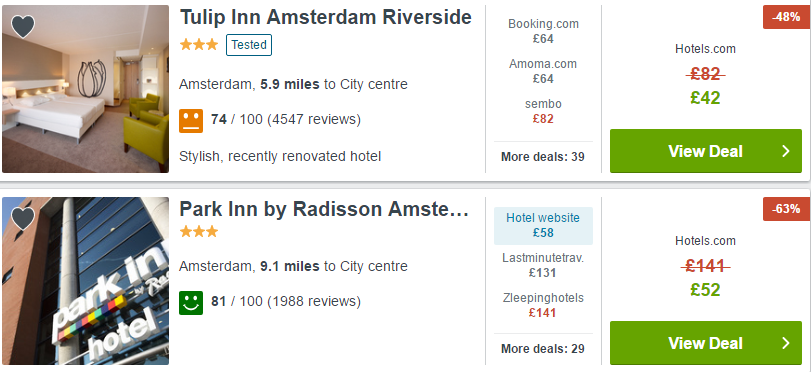Click View Deal for £42 Tulip Inn offer
Screen dimensions: 811x372
click(706, 151)
